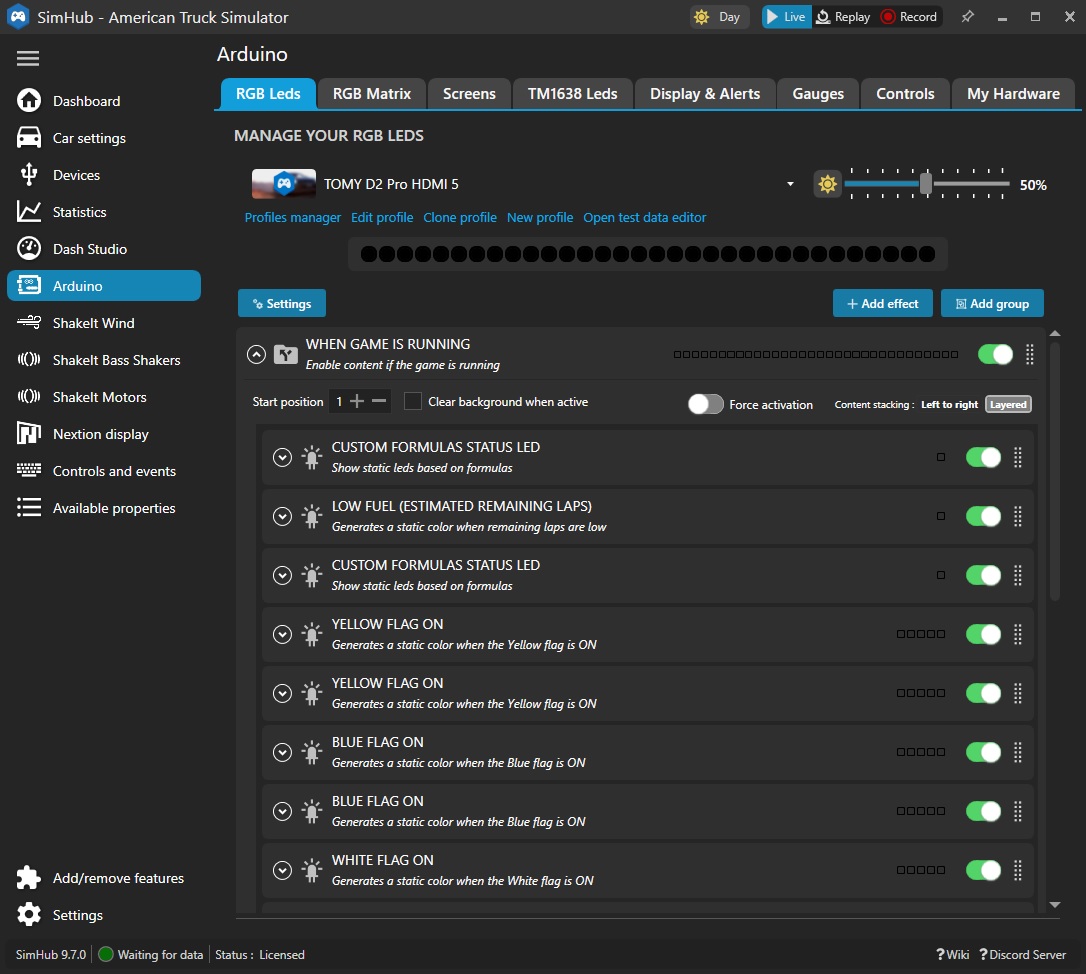Pin the window with the pin icon
This screenshot has width=1086, height=974.
pos(968,17)
